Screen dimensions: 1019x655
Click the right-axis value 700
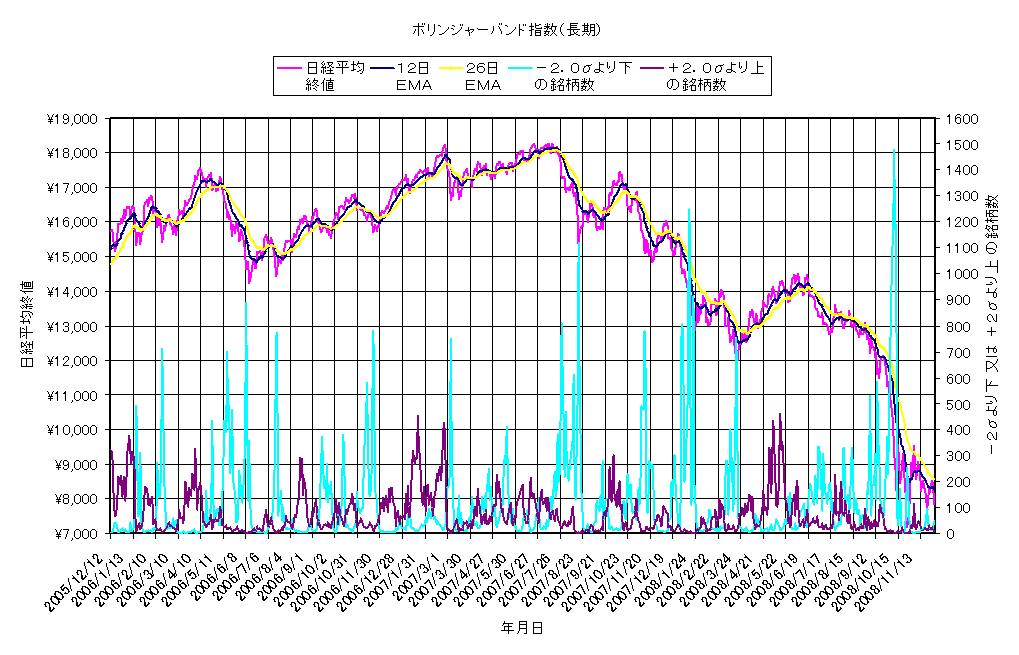[959, 352]
